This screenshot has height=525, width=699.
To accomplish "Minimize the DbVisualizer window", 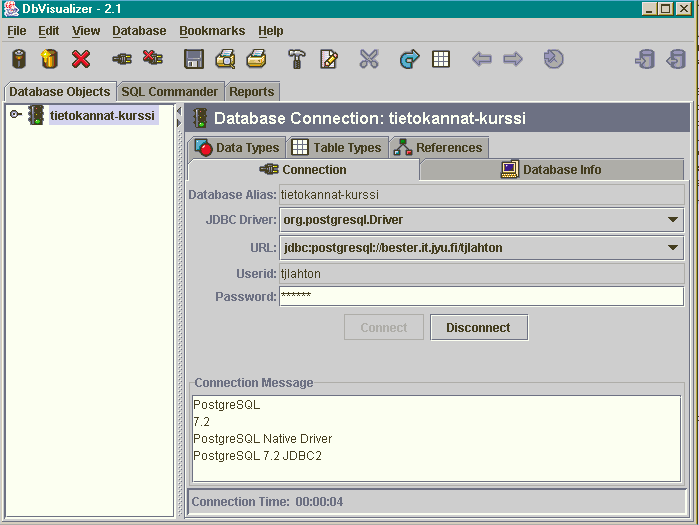I will [x=650, y=9].
